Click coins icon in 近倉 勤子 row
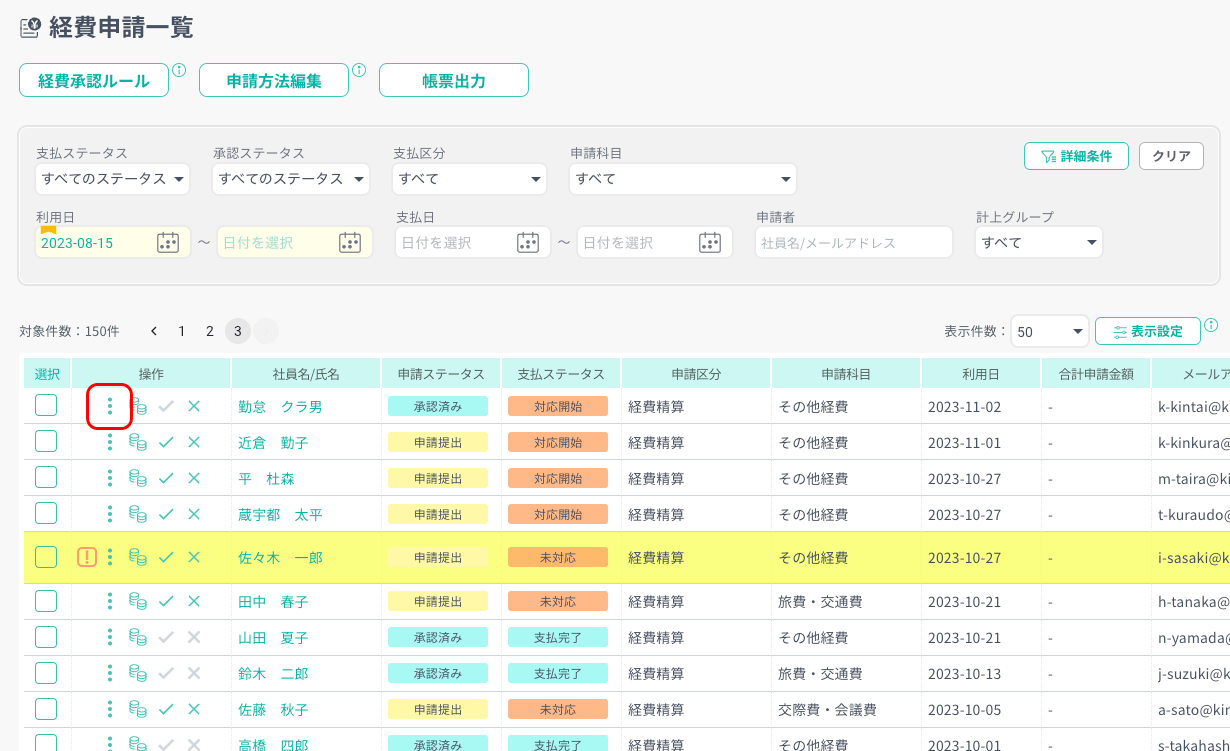 click(138, 442)
